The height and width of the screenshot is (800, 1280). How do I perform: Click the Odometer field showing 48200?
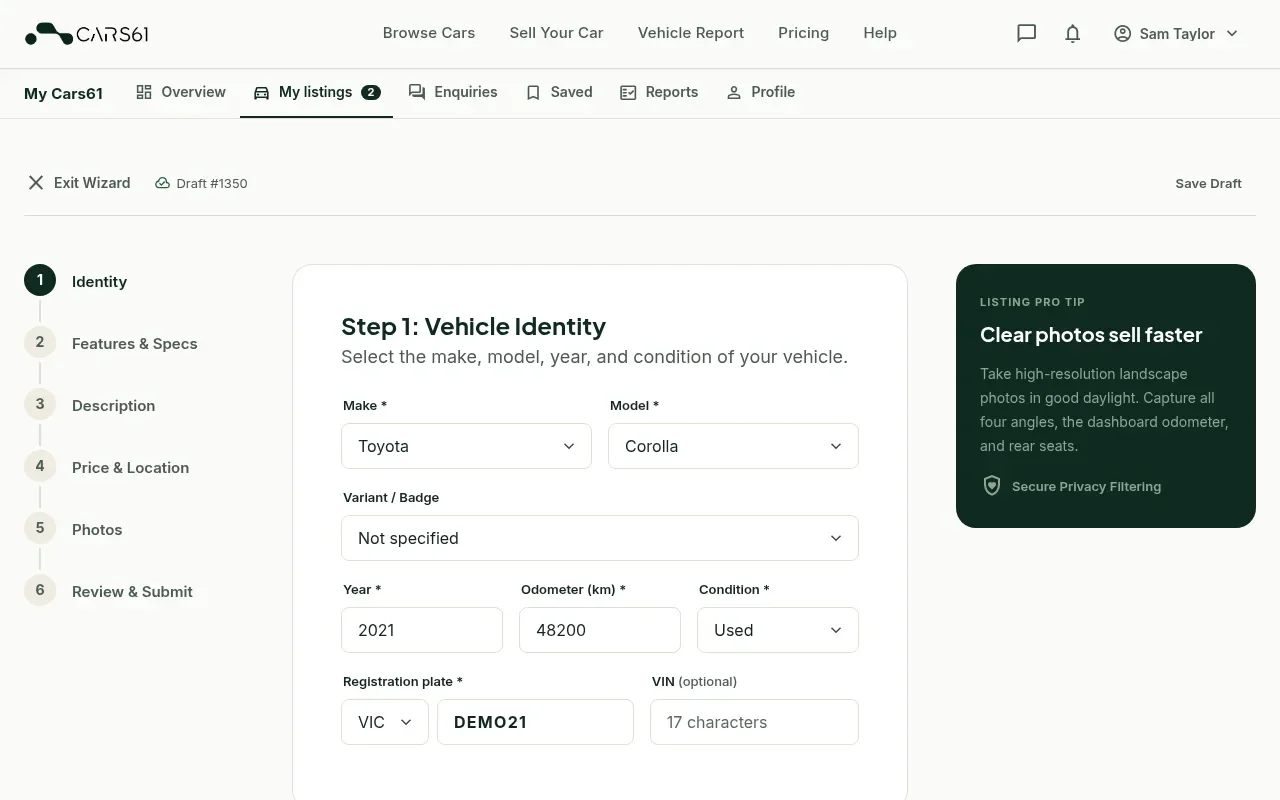[x=600, y=630]
